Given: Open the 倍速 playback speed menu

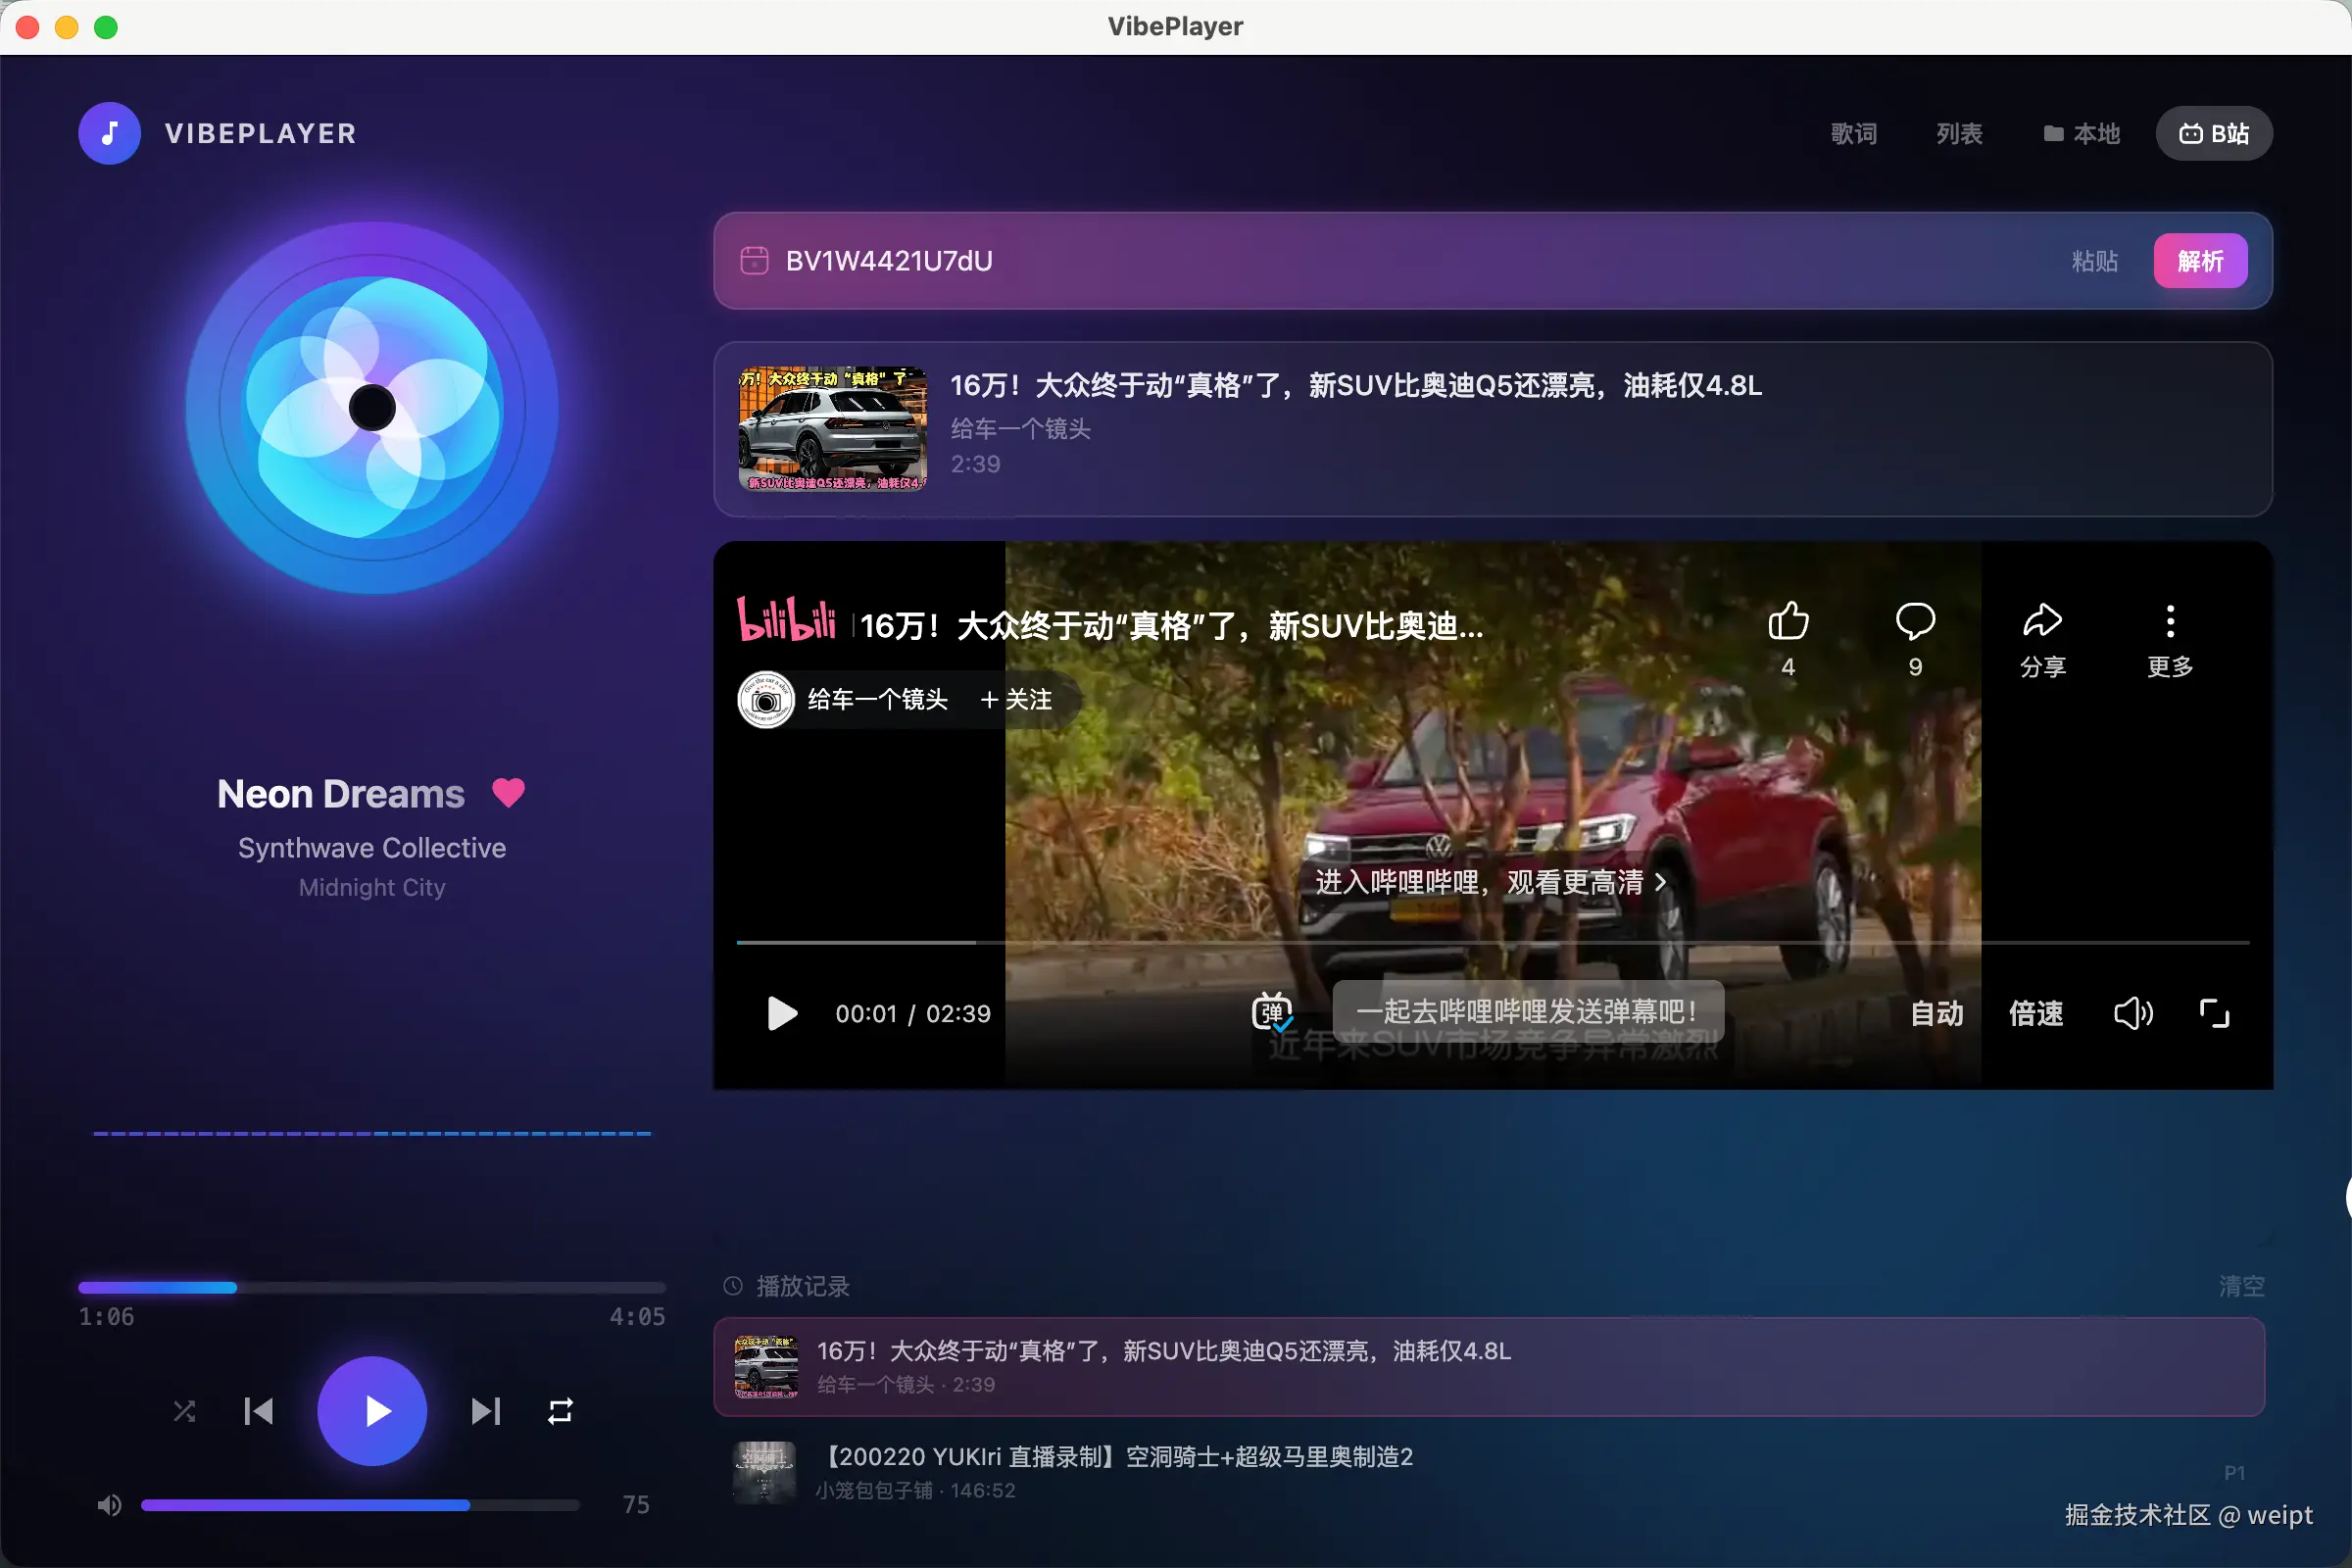Looking at the screenshot, I should 2035,1013.
